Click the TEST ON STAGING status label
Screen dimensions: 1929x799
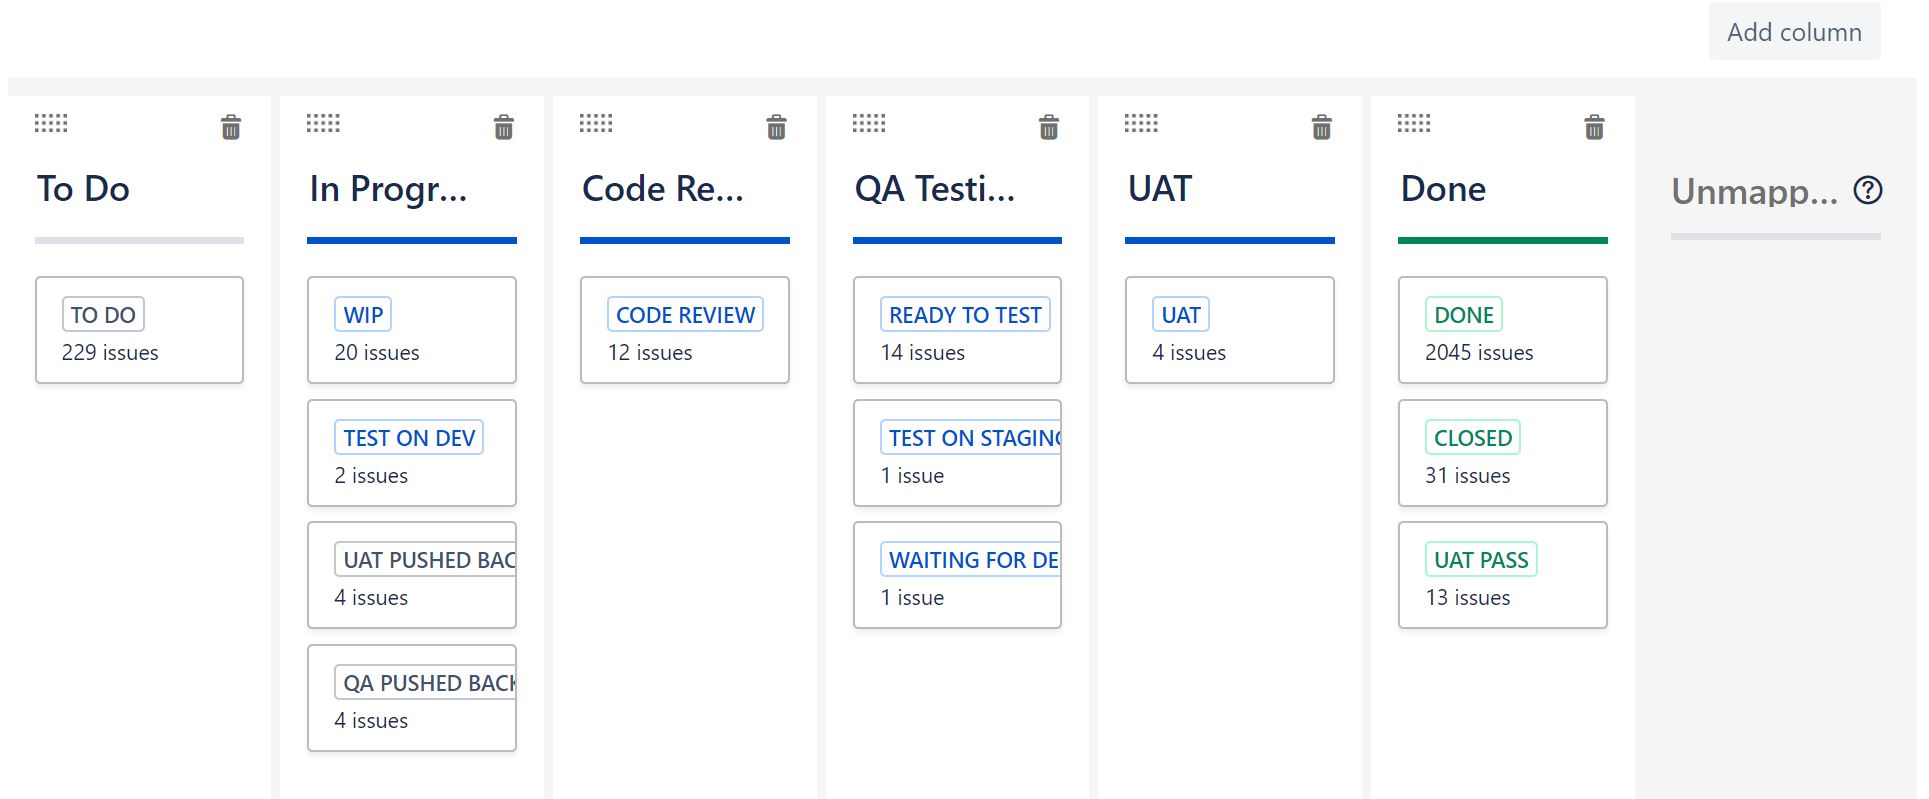pos(971,438)
